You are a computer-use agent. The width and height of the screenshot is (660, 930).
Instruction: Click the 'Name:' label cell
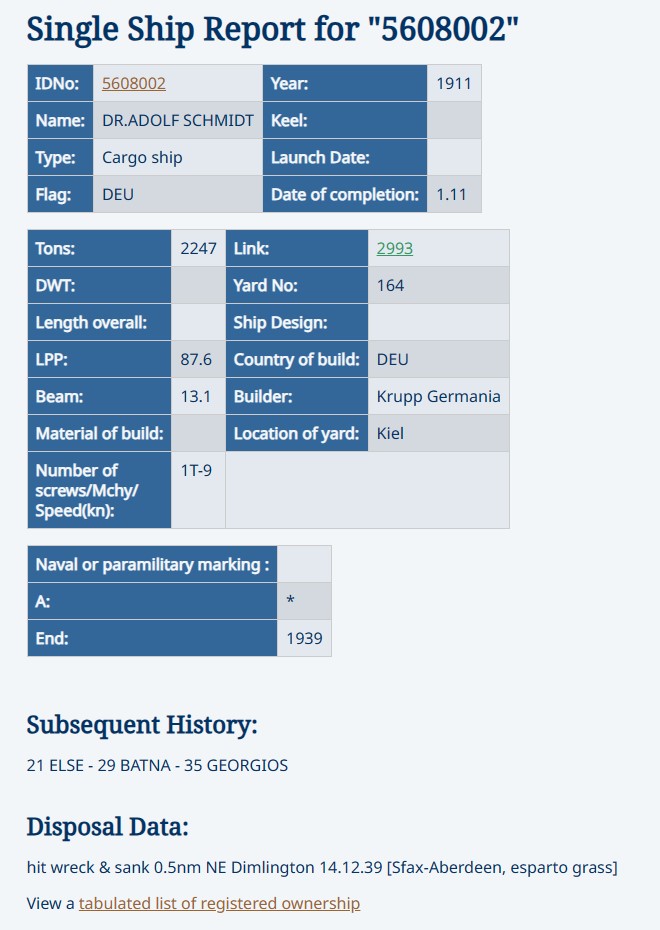[x=60, y=120]
